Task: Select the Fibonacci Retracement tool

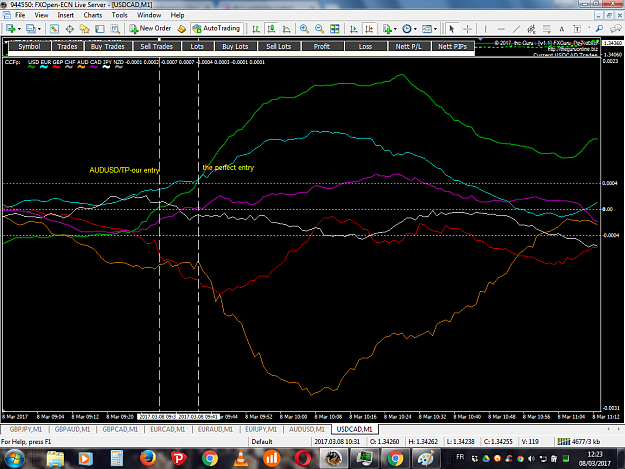Action: click(546, 29)
